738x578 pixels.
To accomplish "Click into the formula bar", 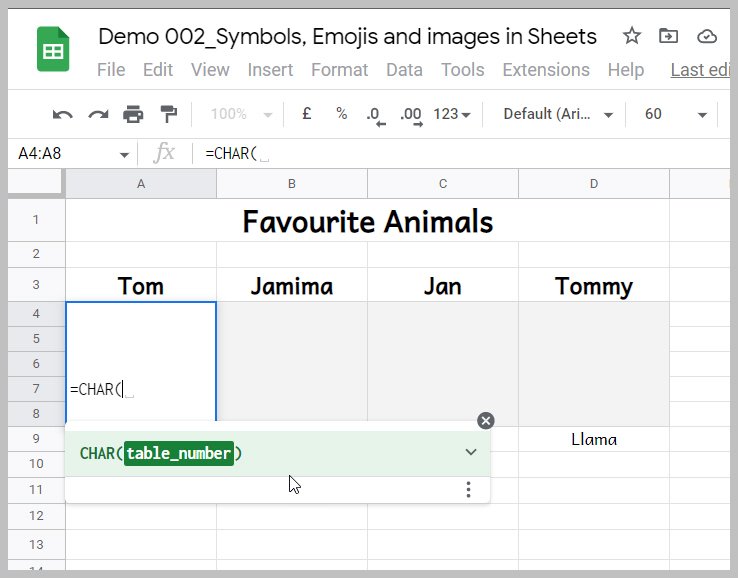I will [464, 153].
